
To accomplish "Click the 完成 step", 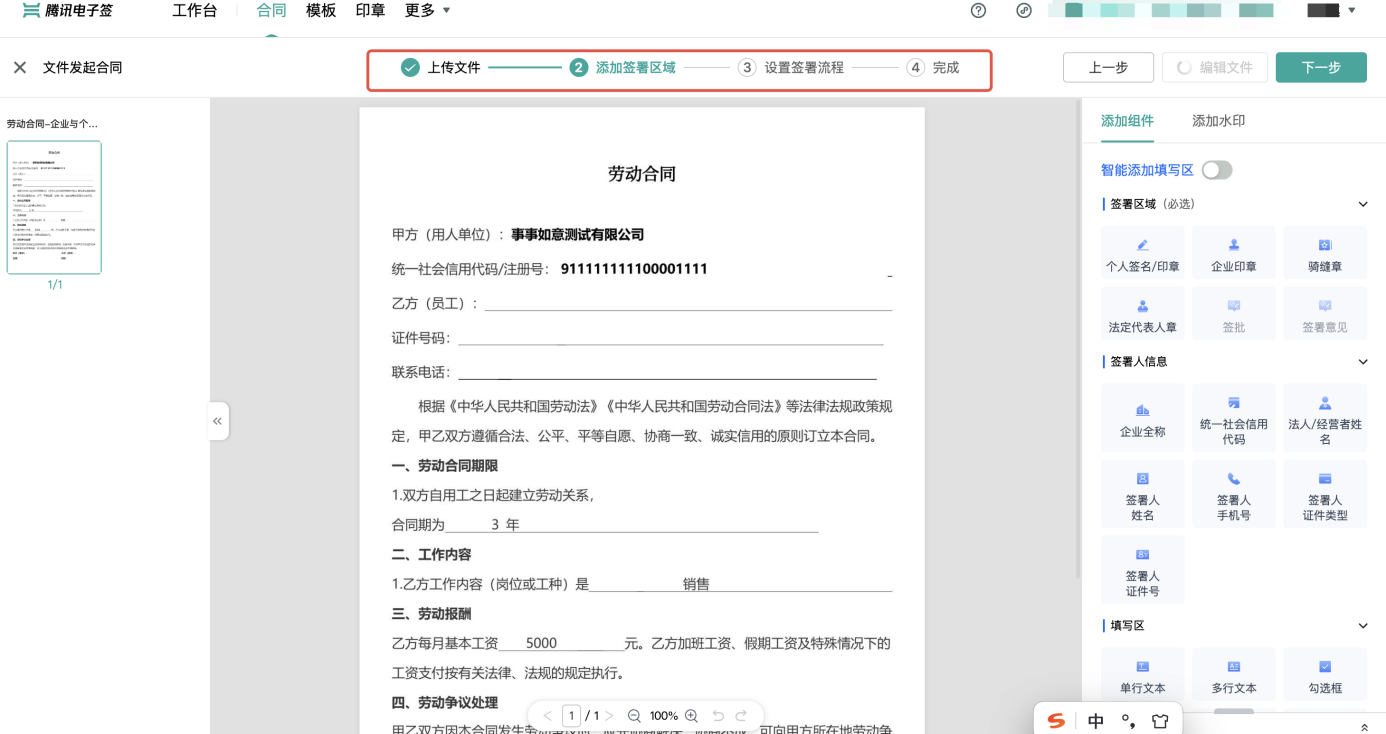I will [933, 68].
